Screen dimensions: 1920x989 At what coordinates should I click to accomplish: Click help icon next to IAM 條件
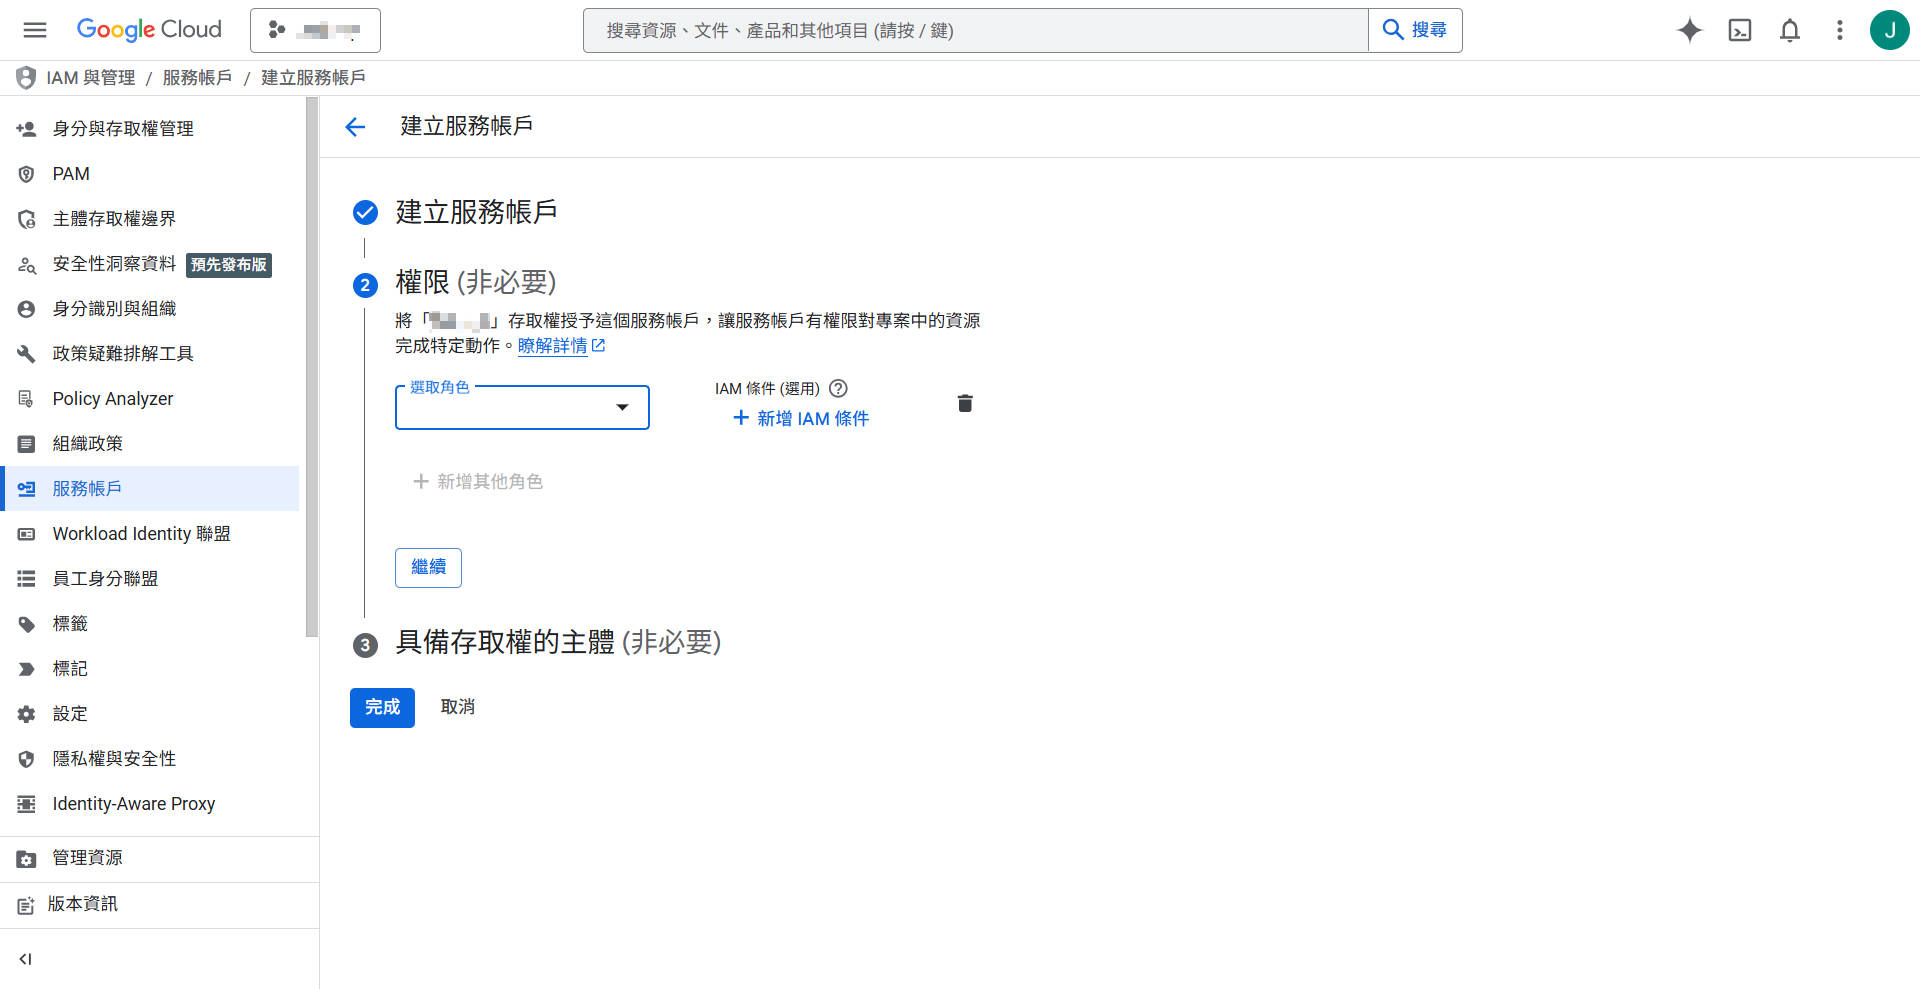click(x=838, y=388)
